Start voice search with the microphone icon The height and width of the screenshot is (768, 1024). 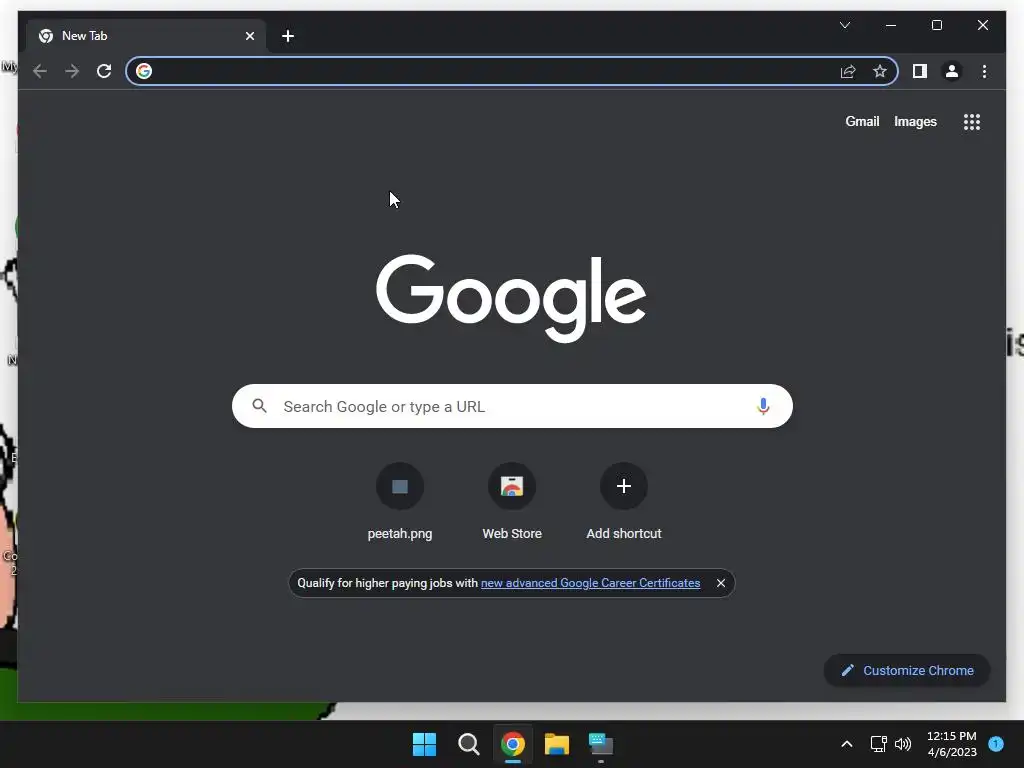pos(763,406)
